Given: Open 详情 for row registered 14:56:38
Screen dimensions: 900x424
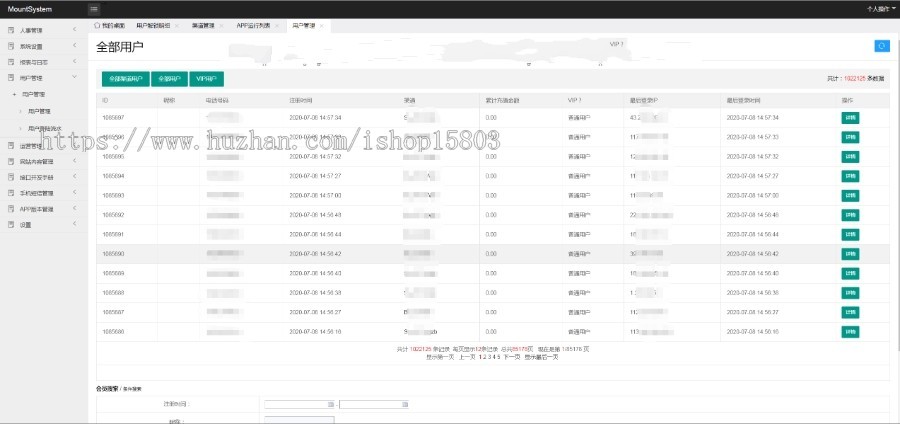Looking at the screenshot, I should 850,293.
